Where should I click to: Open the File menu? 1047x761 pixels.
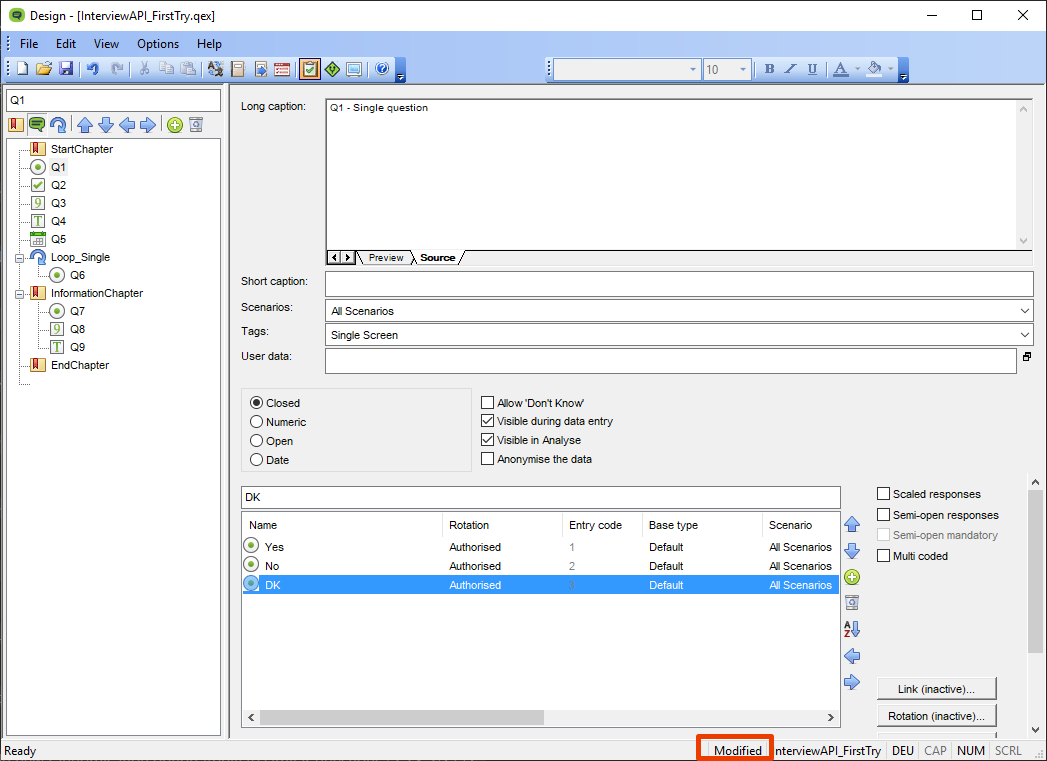pos(29,44)
